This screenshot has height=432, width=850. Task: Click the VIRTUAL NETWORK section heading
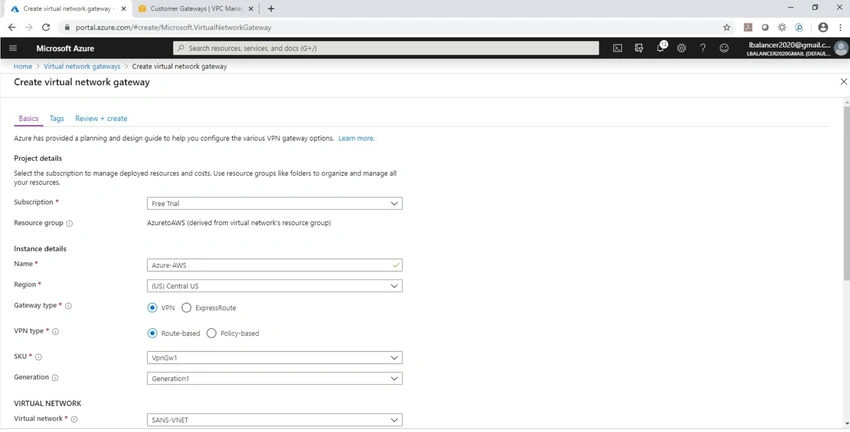(x=48, y=403)
